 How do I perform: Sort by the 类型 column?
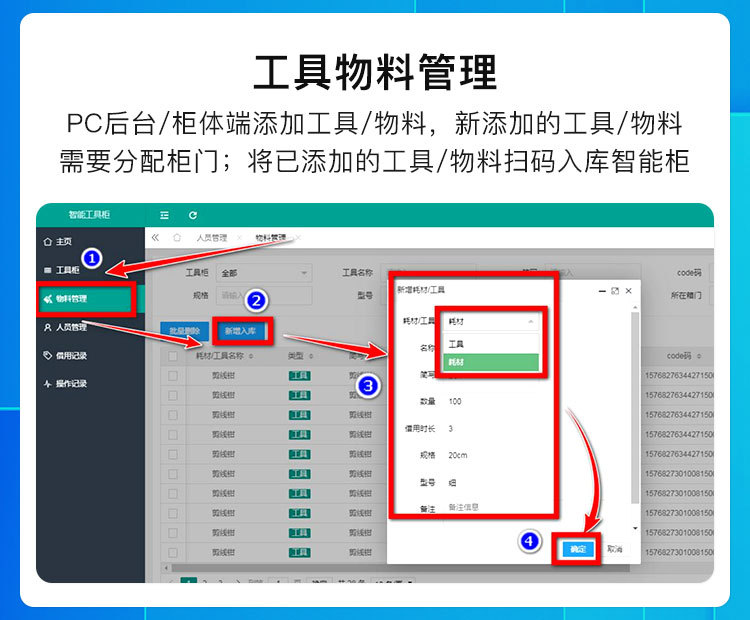(x=311, y=356)
